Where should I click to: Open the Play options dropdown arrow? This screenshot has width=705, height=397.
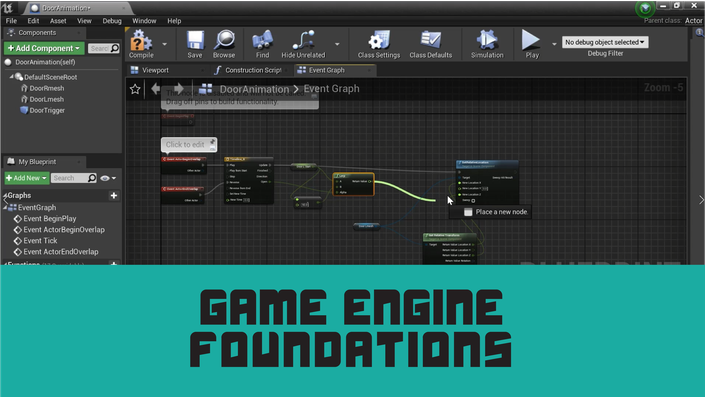click(x=554, y=44)
